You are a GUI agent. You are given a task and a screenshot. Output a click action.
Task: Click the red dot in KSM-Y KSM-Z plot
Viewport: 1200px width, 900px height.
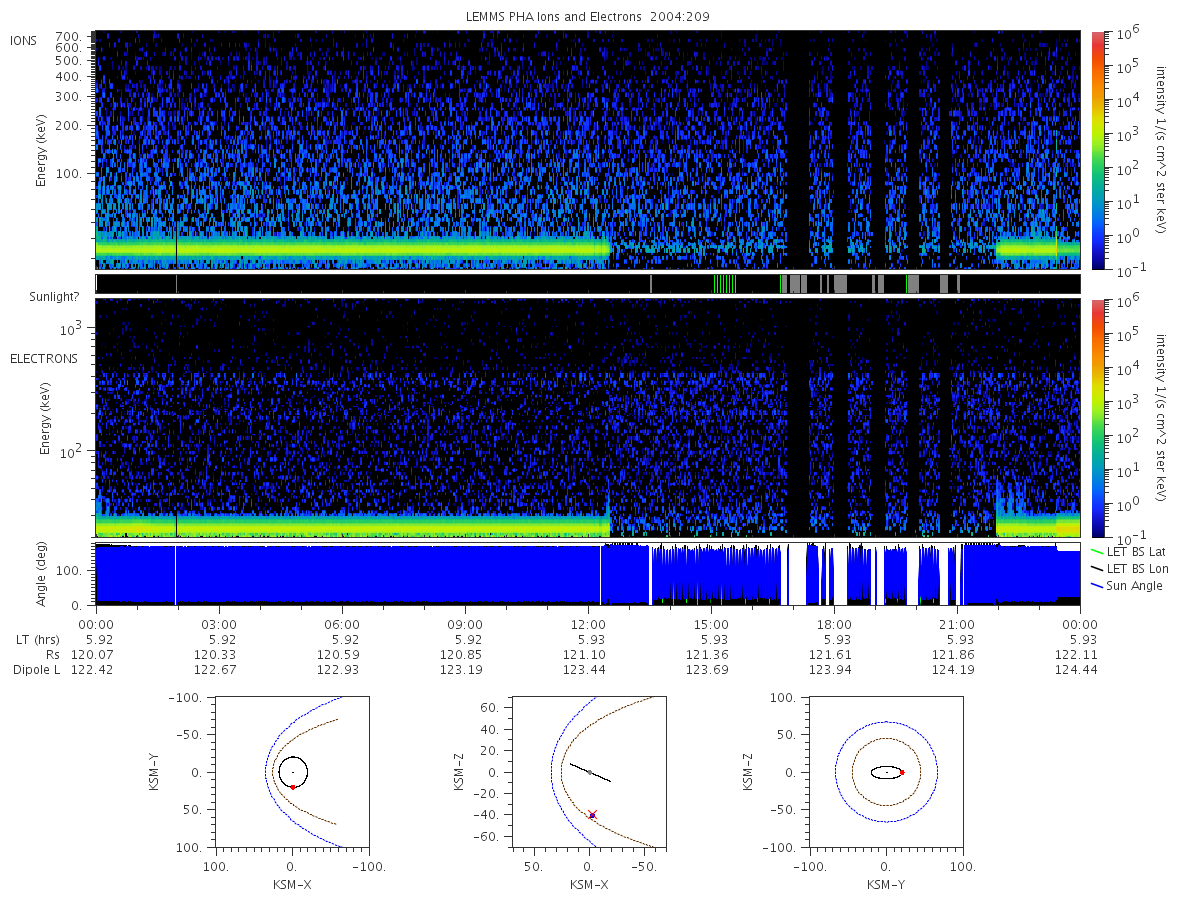tap(901, 772)
